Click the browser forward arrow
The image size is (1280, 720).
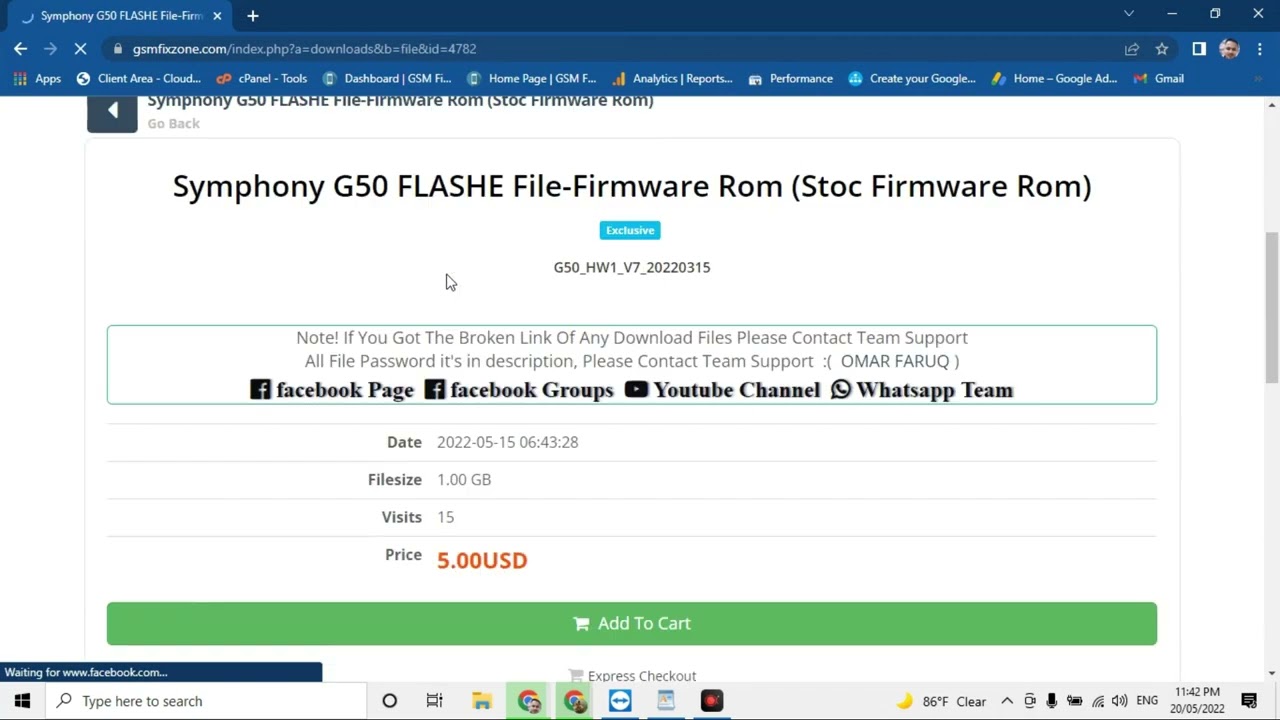(x=50, y=48)
